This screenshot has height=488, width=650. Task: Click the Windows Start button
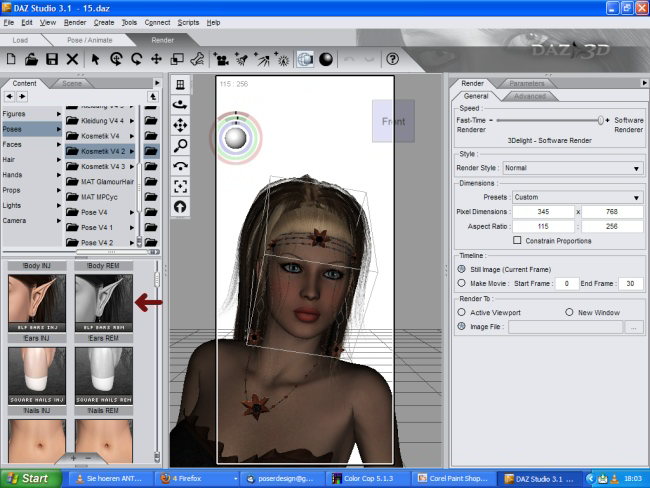tap(31, 478)
